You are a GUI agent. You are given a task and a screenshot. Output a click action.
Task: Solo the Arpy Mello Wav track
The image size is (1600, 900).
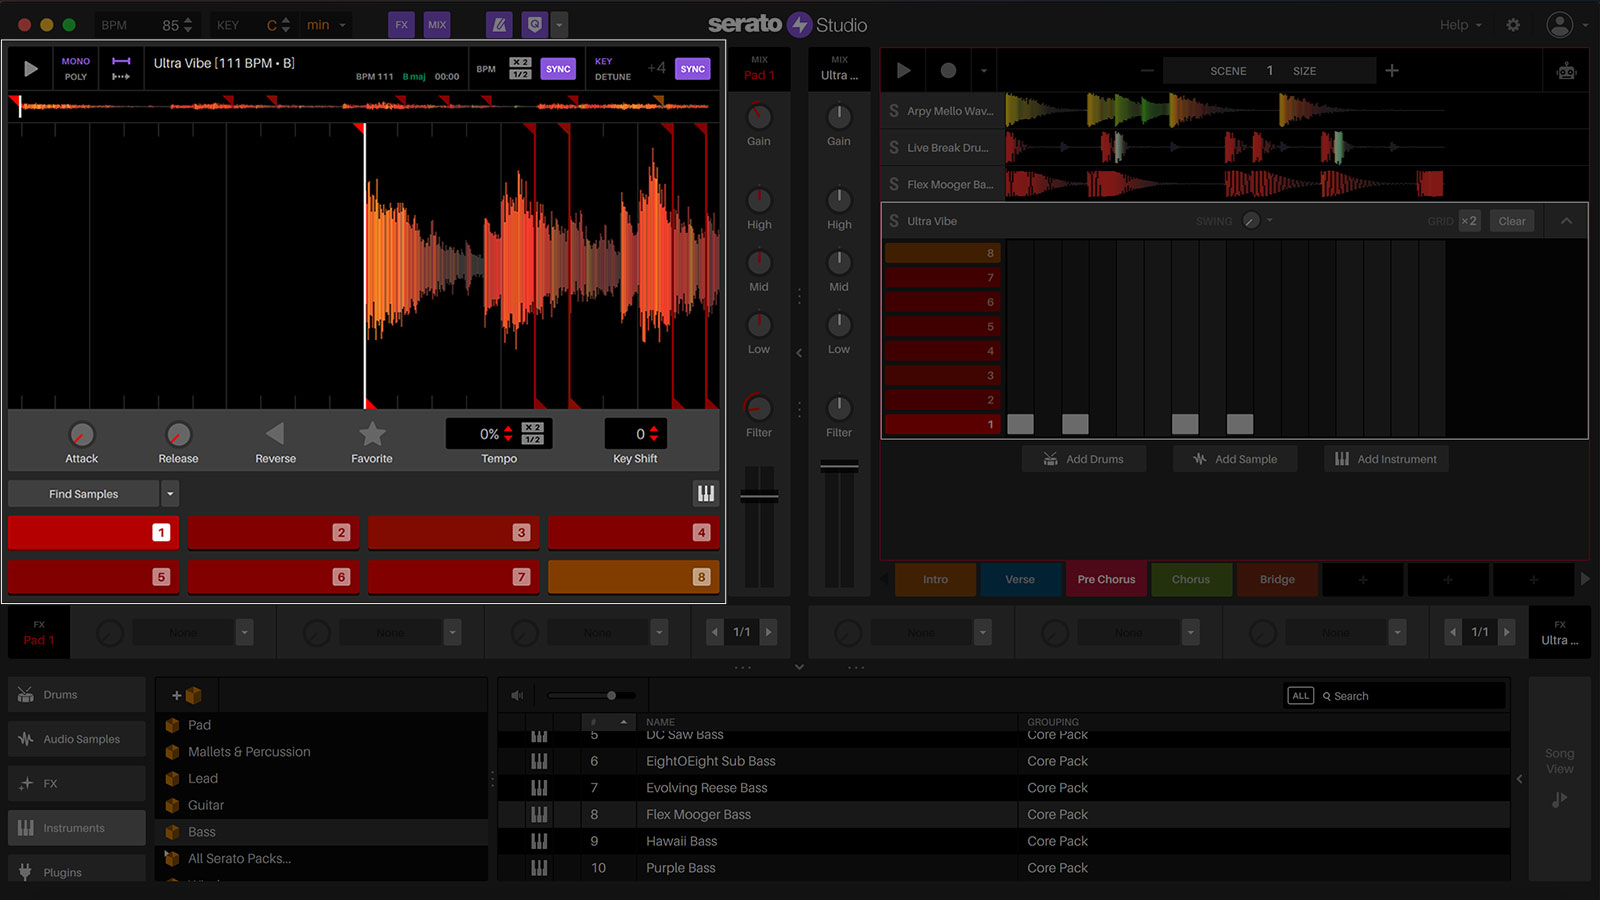[x=894, y=111]
